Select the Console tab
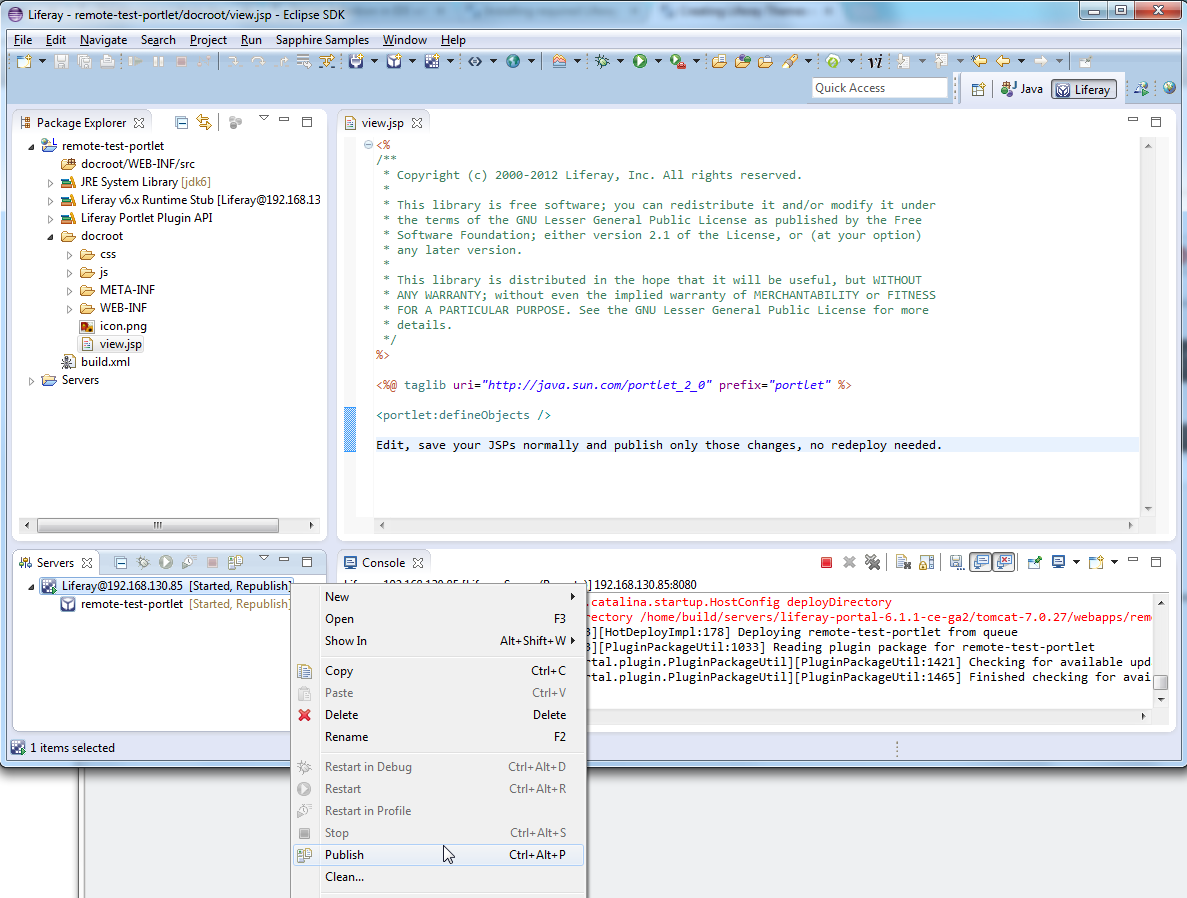The height and width of the screenshot is (898, 1187). (x=383, y=563)
